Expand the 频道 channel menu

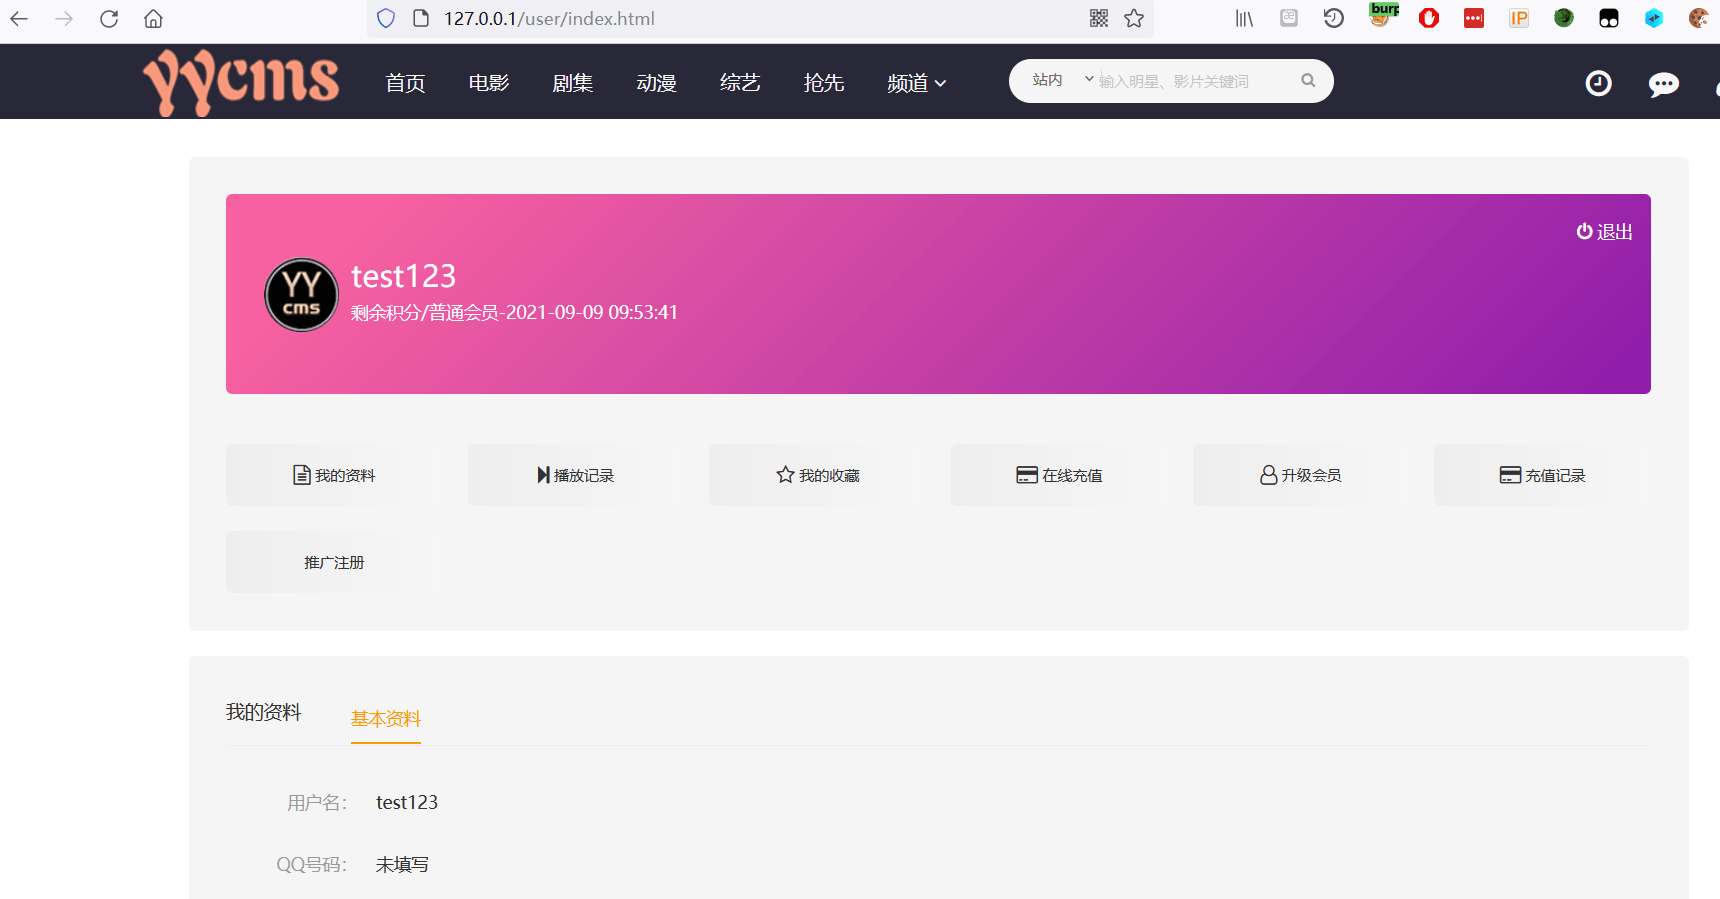coord(916,83)
